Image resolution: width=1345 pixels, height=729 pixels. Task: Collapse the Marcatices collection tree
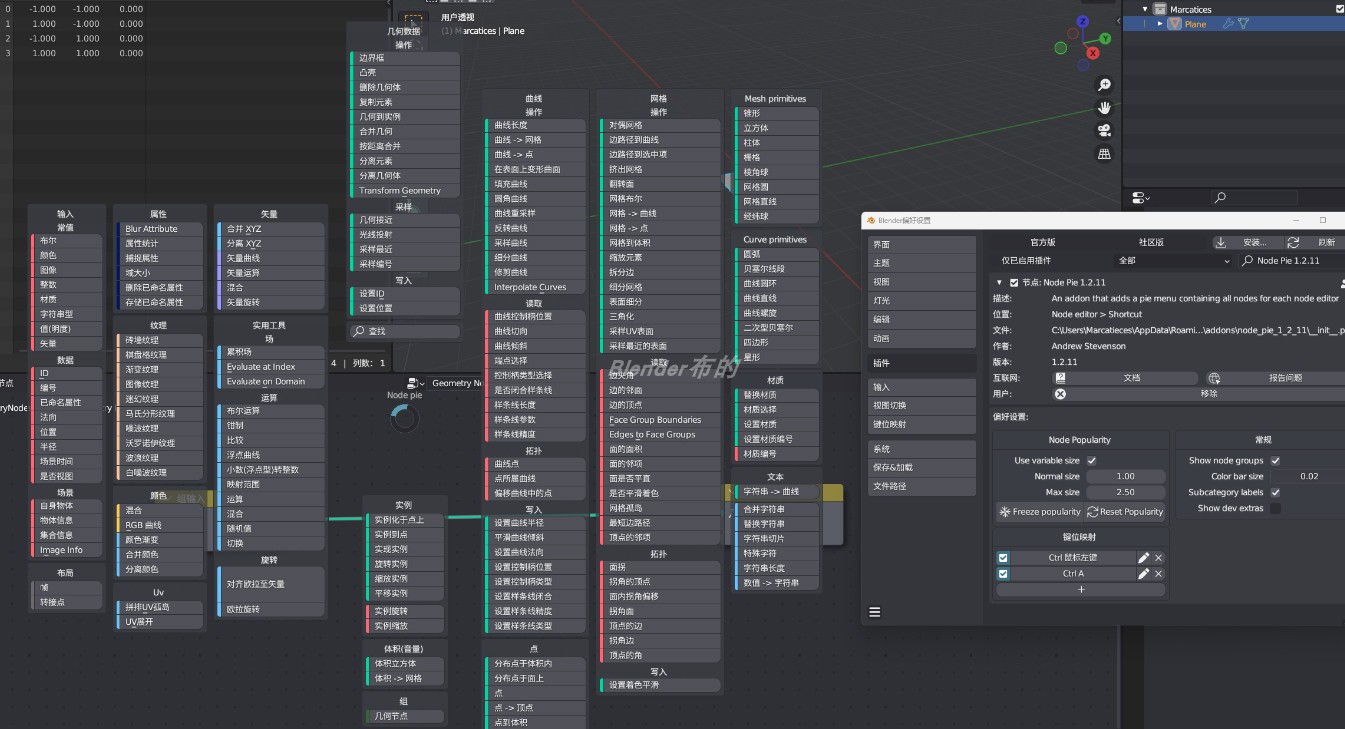[1145, 9]
